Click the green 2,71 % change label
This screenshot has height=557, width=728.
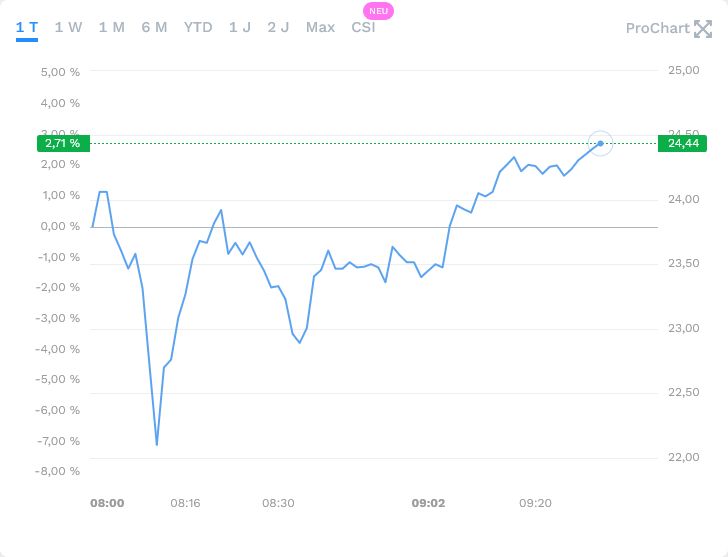(63, 144)
